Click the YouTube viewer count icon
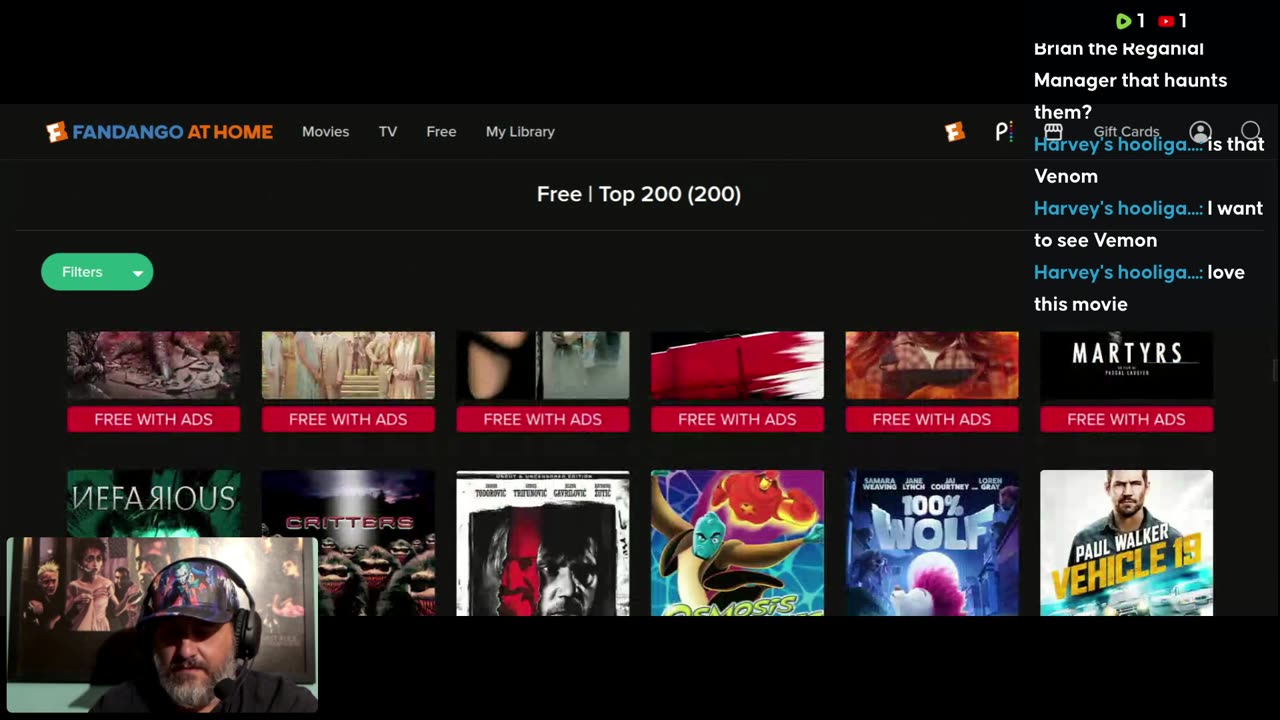 point(1166,21)
